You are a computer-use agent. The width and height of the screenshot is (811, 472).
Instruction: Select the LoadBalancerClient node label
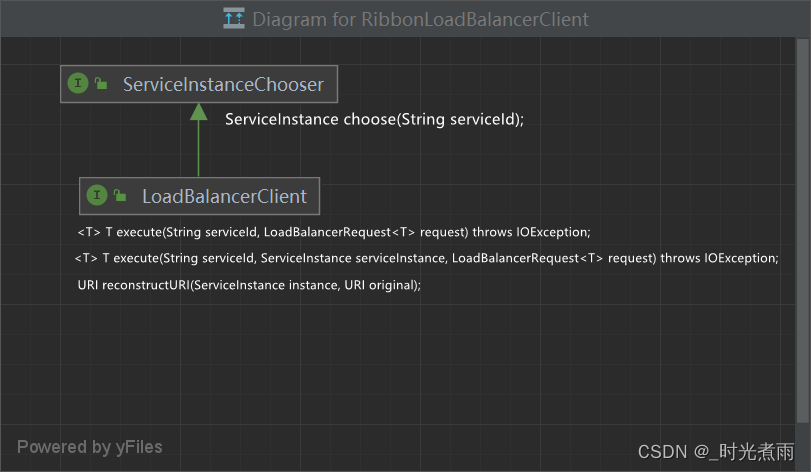tap(224, 196)
